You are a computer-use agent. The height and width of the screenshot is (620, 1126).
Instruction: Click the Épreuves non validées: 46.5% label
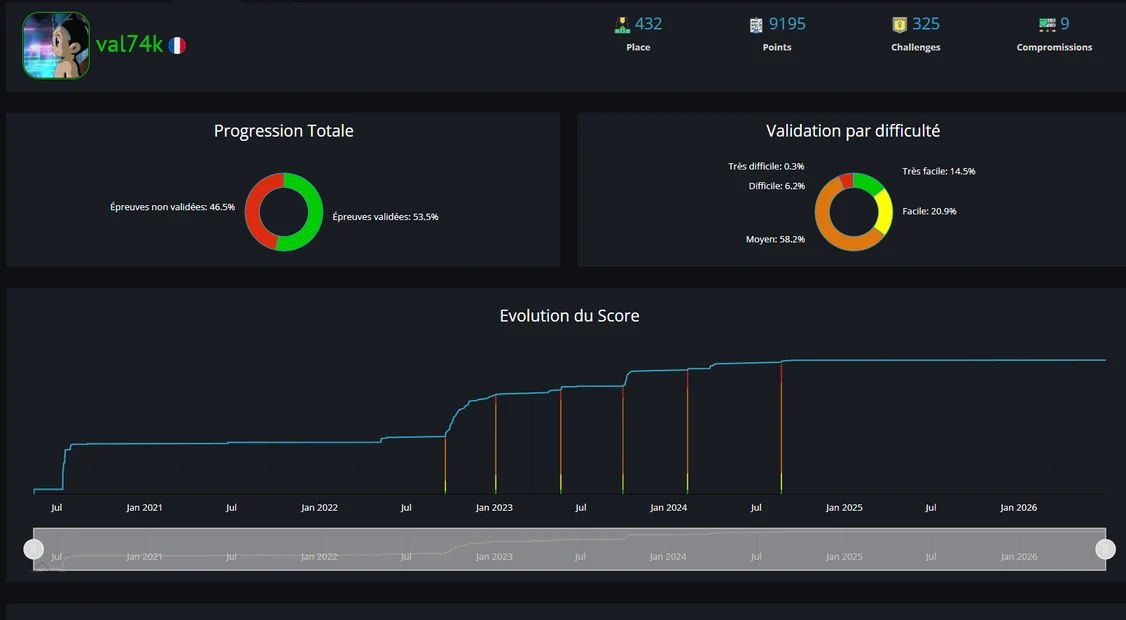click(172, 207)
